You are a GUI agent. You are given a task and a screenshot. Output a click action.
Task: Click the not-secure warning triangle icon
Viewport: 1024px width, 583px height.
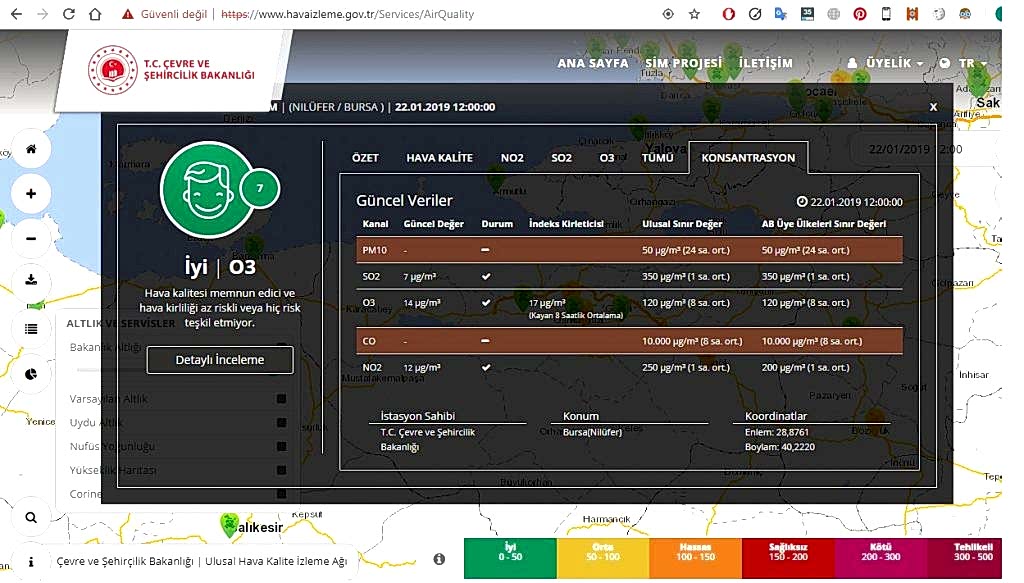pyautogui.click(x=128, y=14)
